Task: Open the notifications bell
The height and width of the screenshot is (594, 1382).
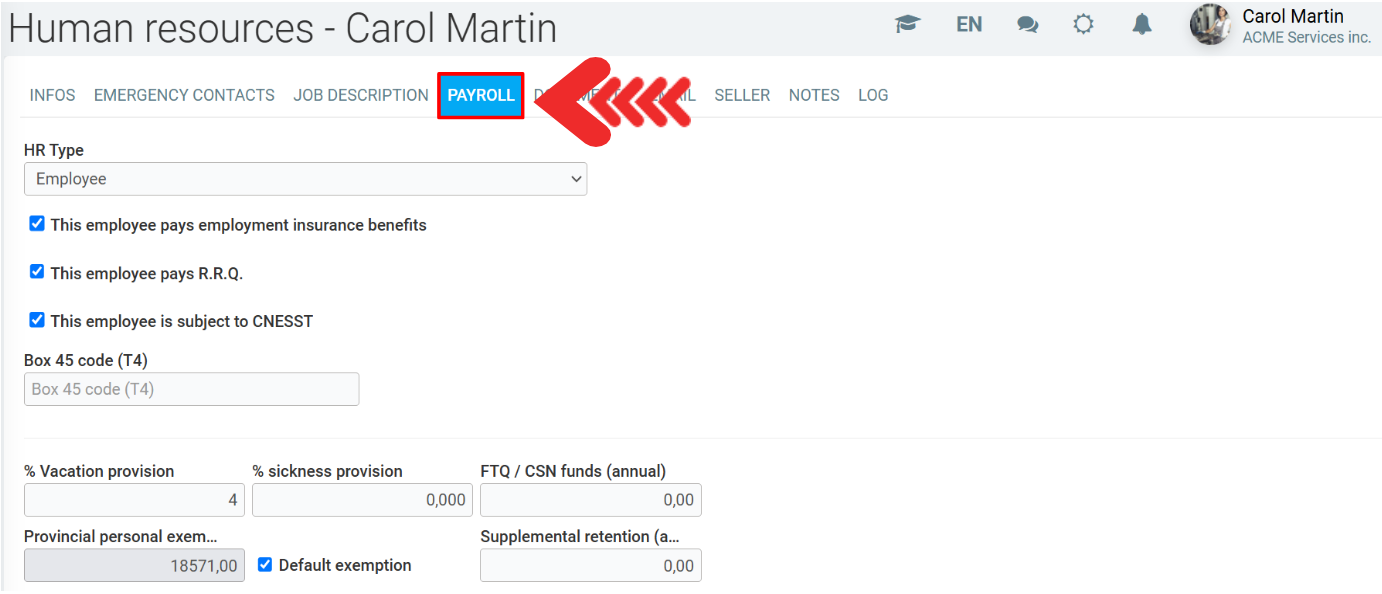Action: [x=1142, y=25]
